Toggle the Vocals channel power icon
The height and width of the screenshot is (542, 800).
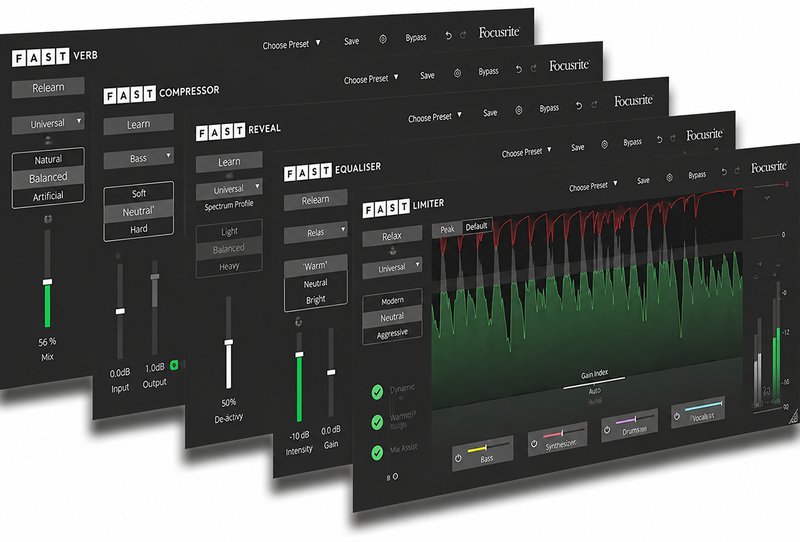pyautogui.click(x=677, y=416)
